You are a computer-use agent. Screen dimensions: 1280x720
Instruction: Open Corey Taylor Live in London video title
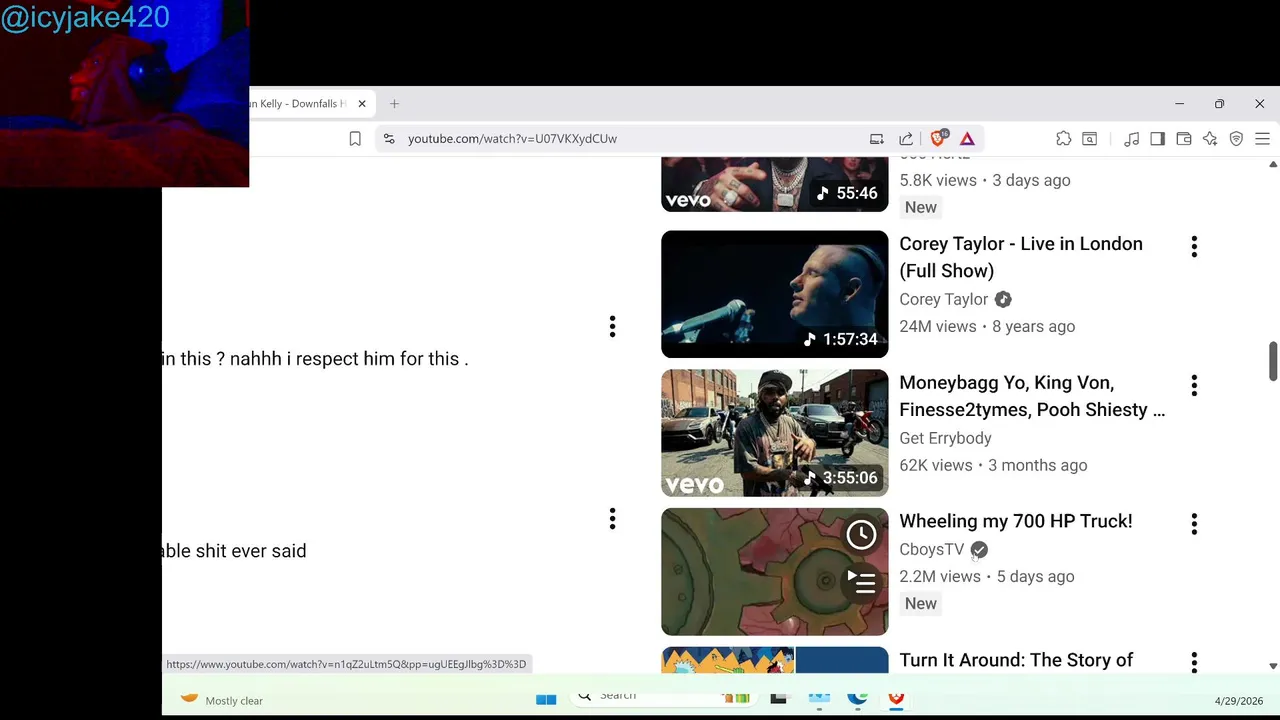[x=1021, y=257]
